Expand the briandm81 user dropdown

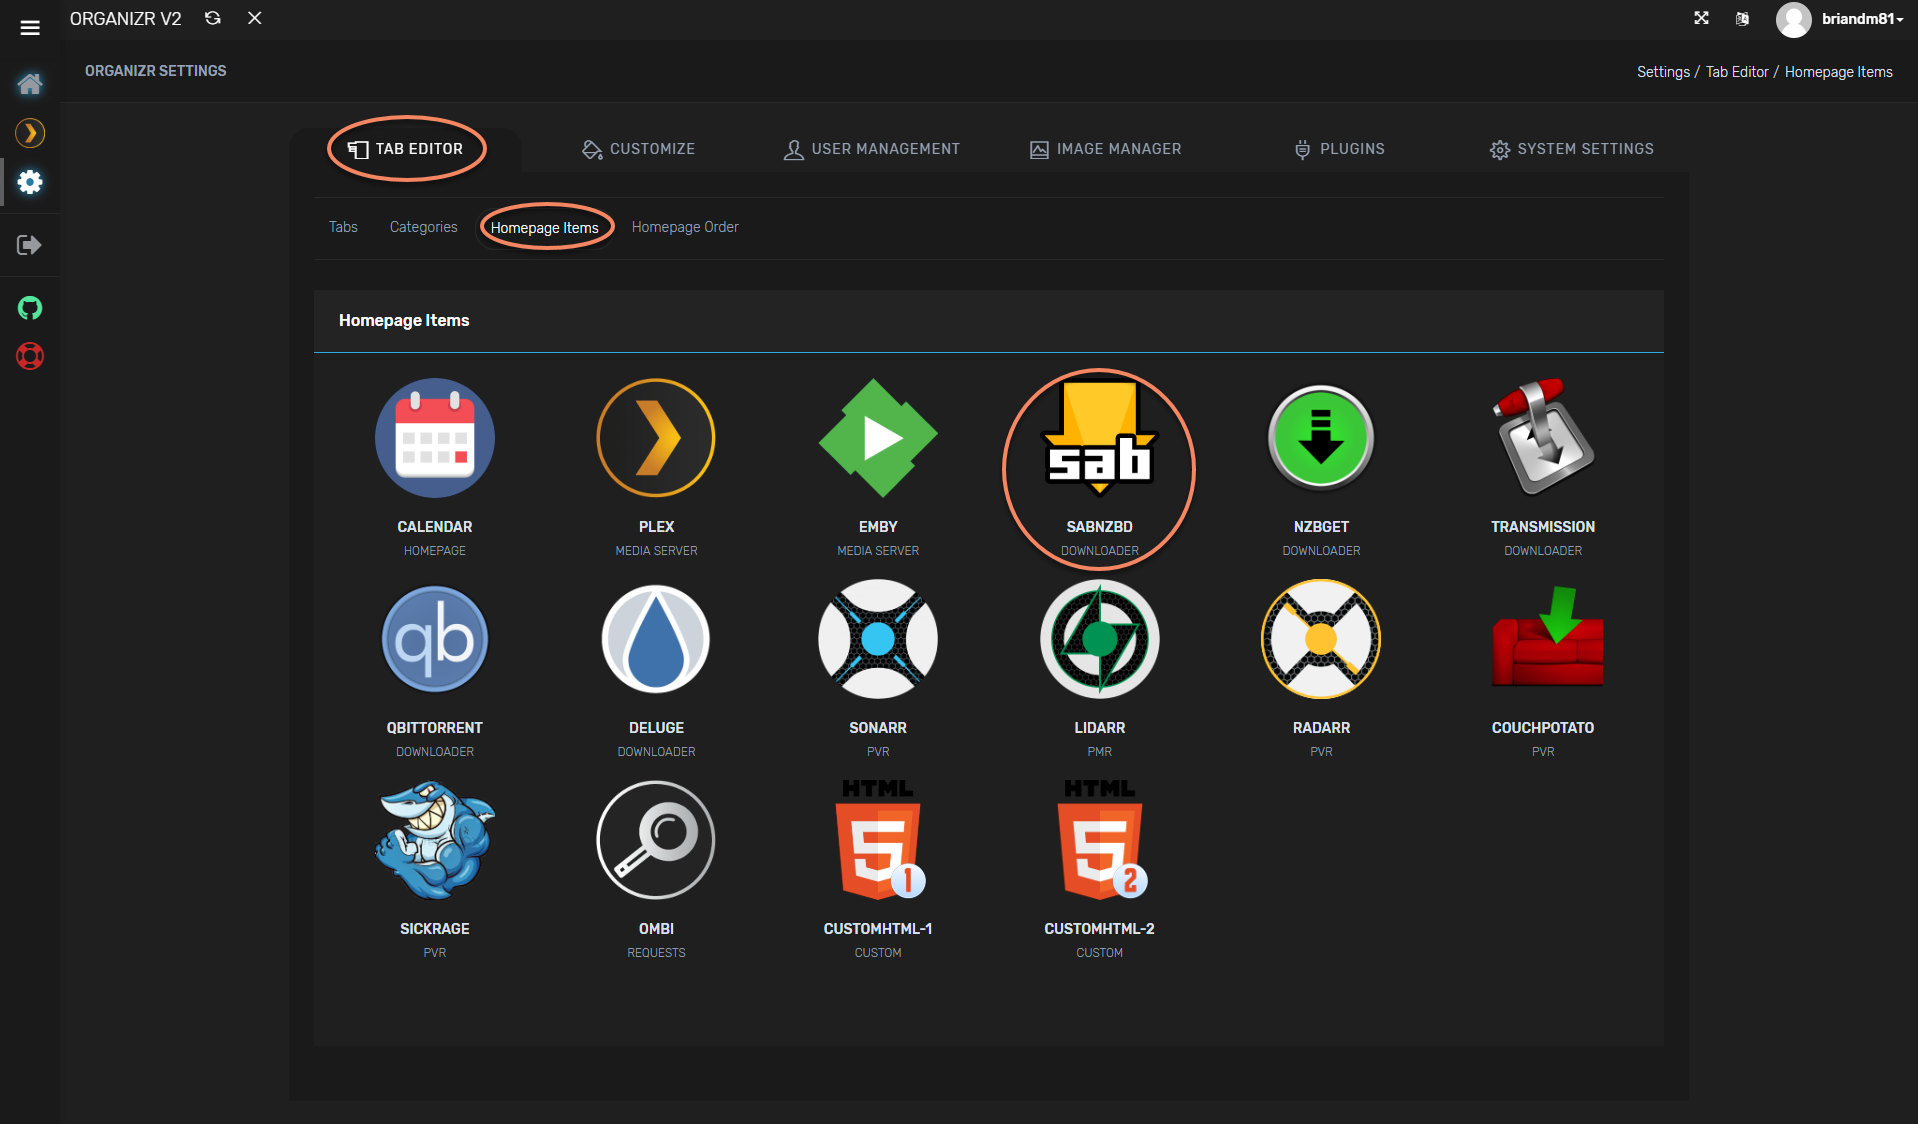coord(1862,19)
